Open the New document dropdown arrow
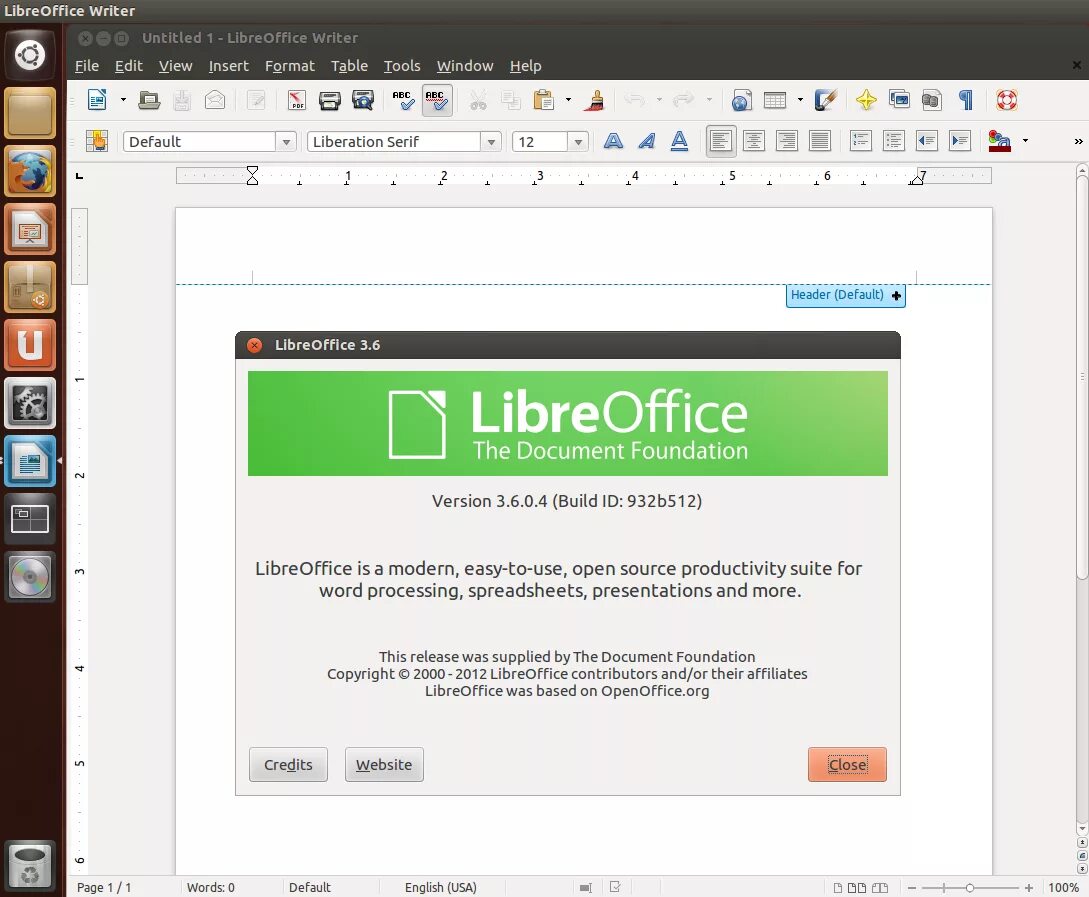 click(x=123, y=100)
